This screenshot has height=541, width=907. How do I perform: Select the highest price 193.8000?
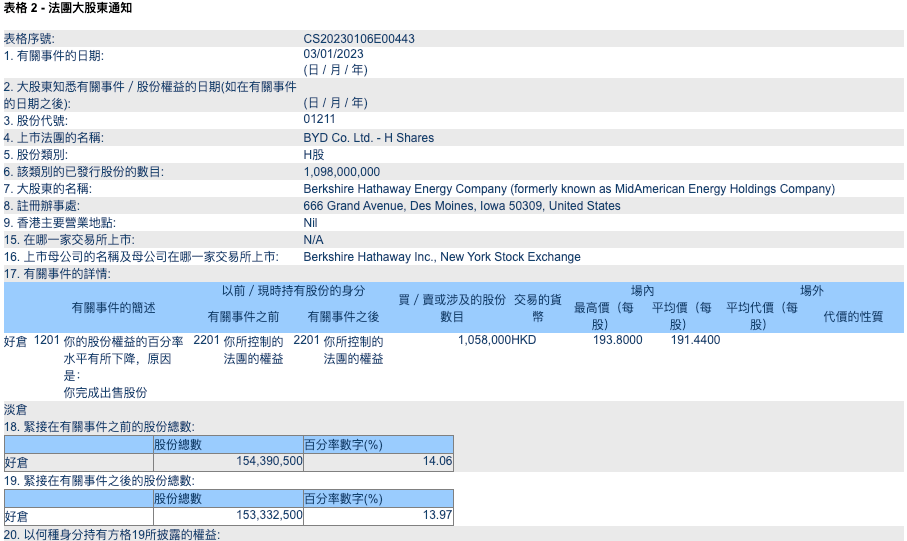click(618, 340)
